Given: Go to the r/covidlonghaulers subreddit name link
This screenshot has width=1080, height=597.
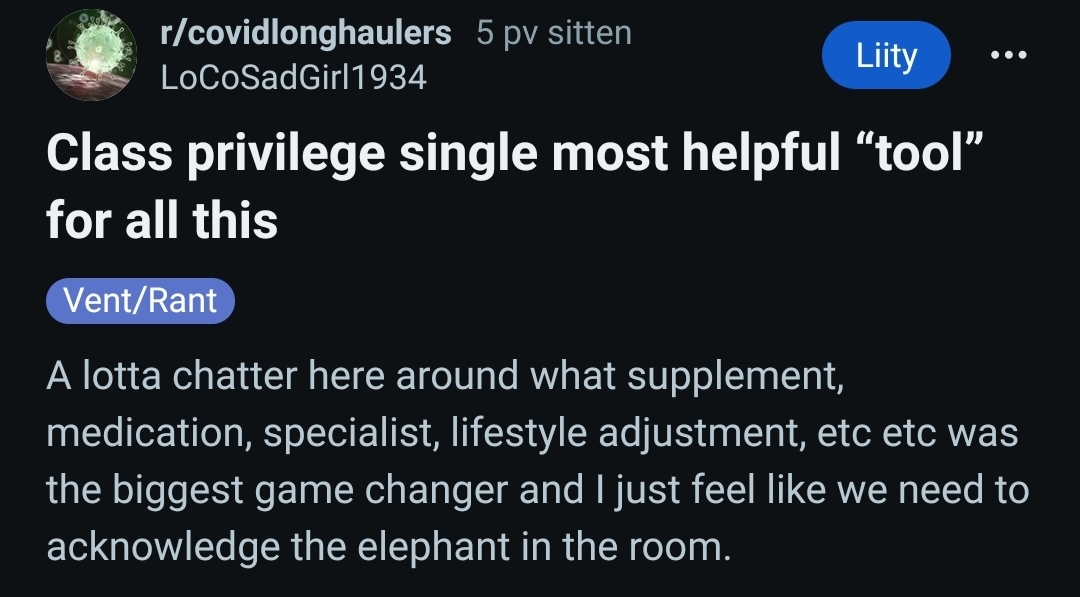Looking at the screenshot, I should [306, 33].
